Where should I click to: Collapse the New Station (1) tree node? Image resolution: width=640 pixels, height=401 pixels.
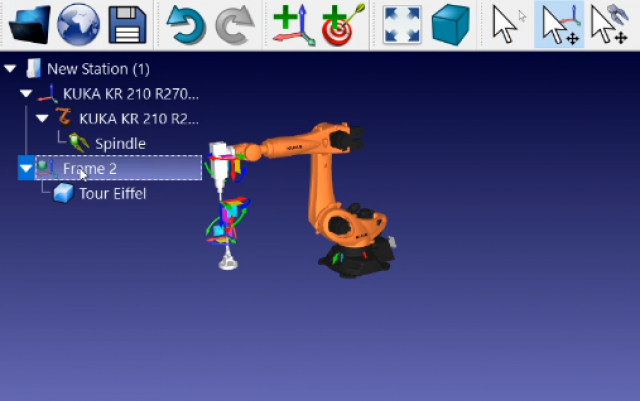coord(10,69)
